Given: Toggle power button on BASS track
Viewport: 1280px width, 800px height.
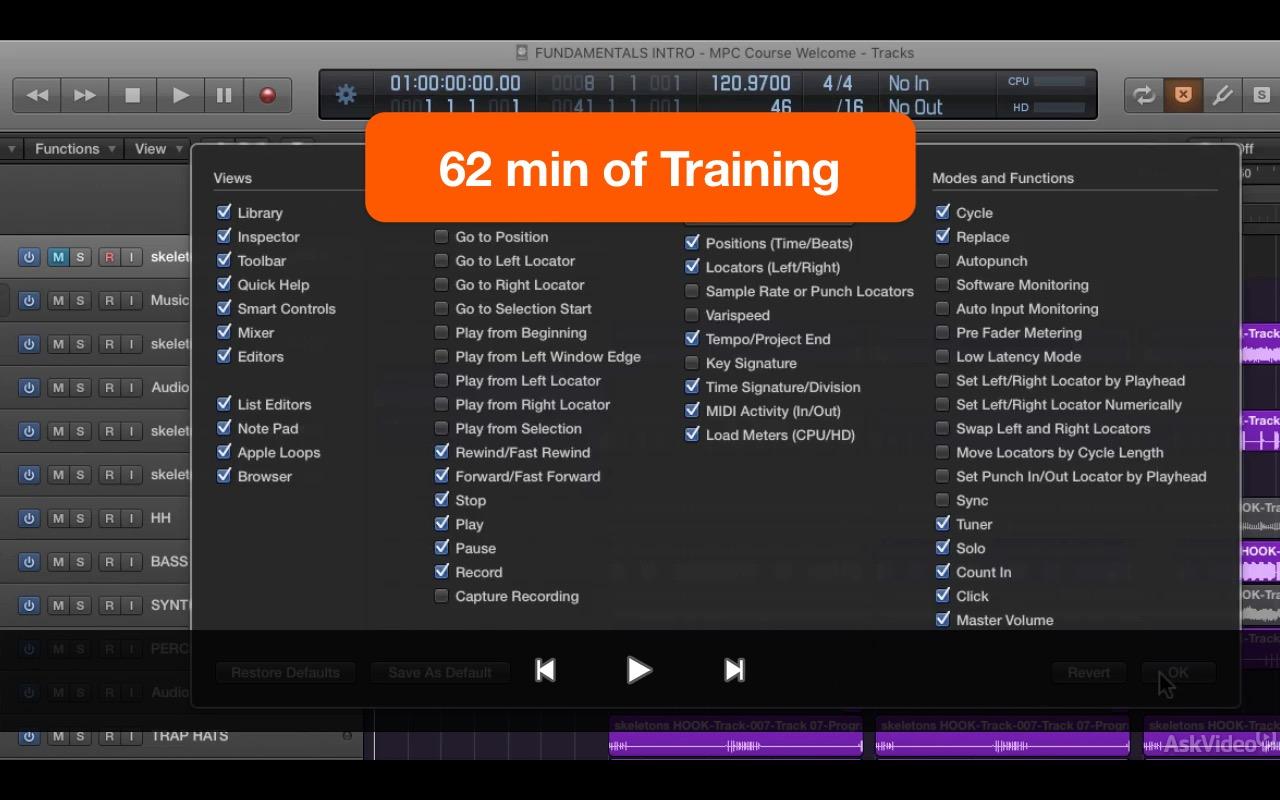Looking at the screenshot, I should pos(29,562).
